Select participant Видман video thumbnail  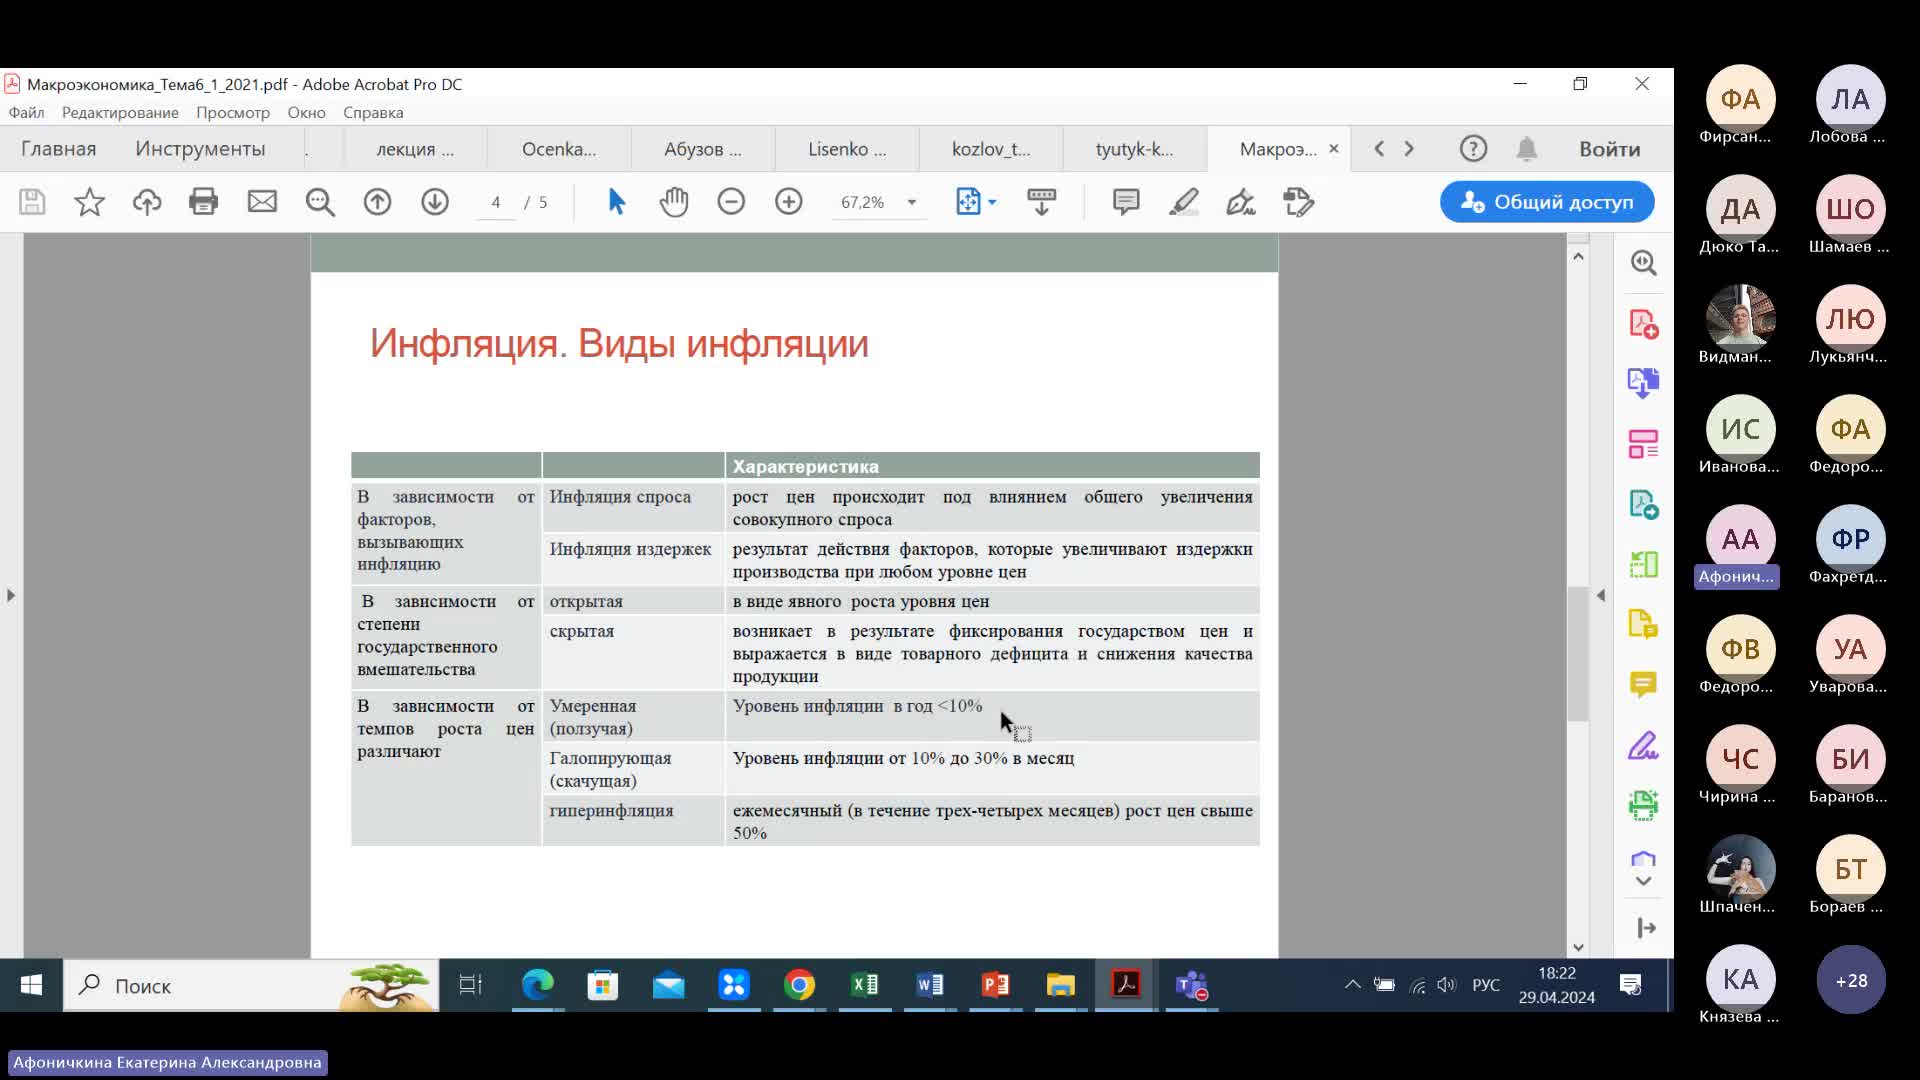[x=1740, y=319]
